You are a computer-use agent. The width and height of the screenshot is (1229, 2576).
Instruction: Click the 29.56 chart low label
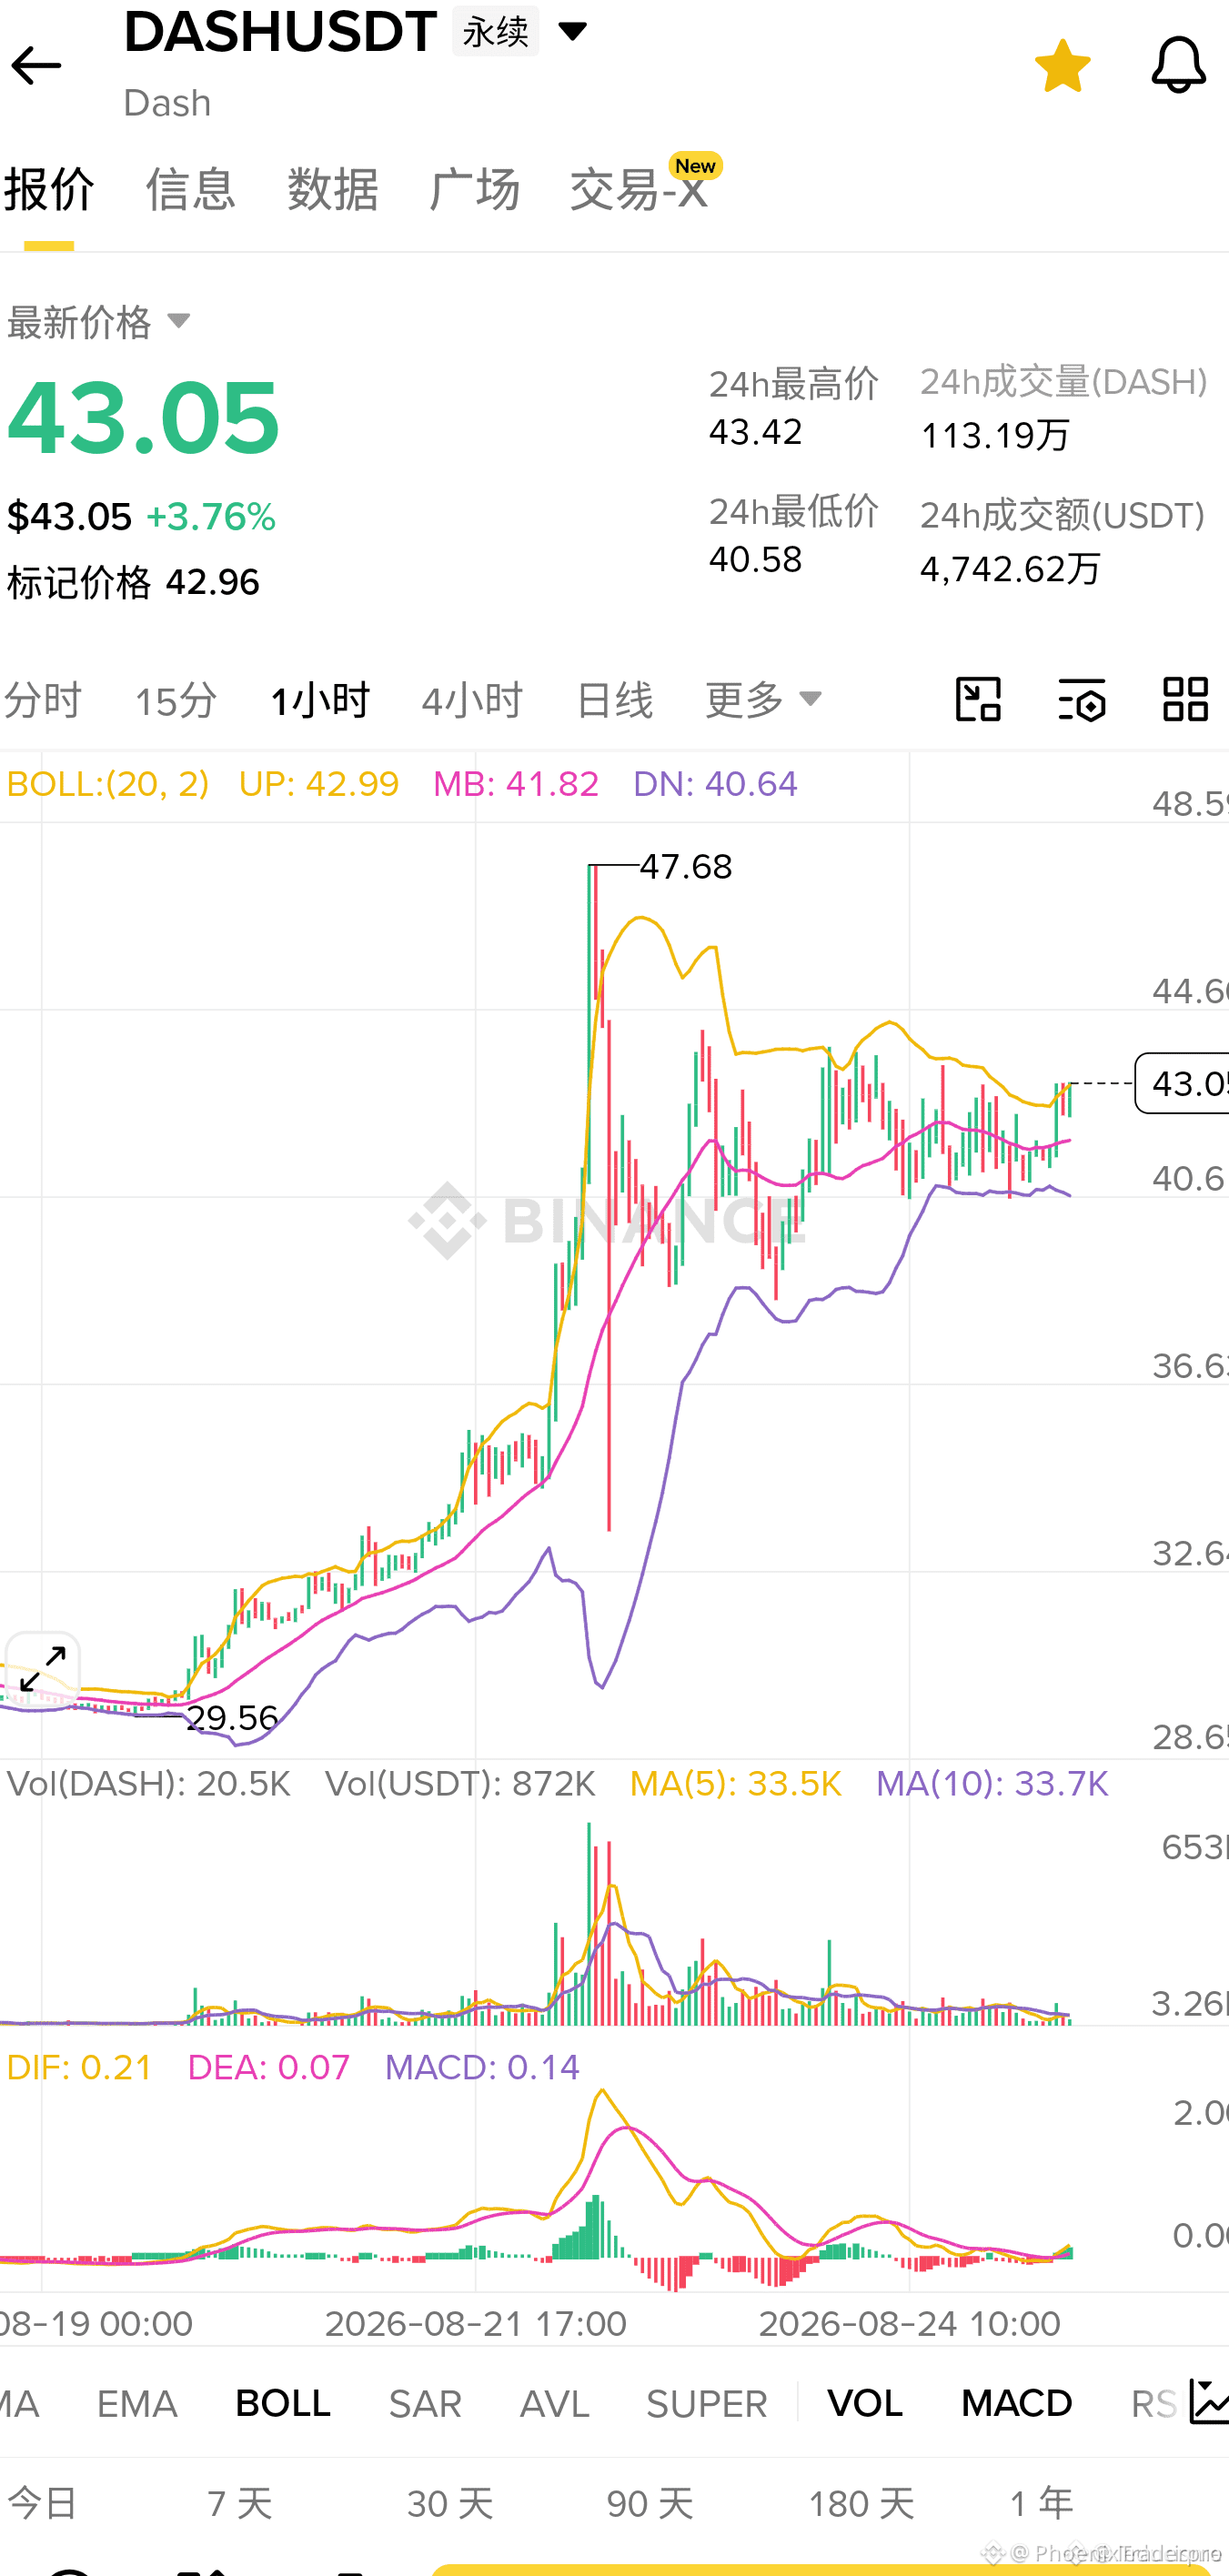[x=232, y=1718]
